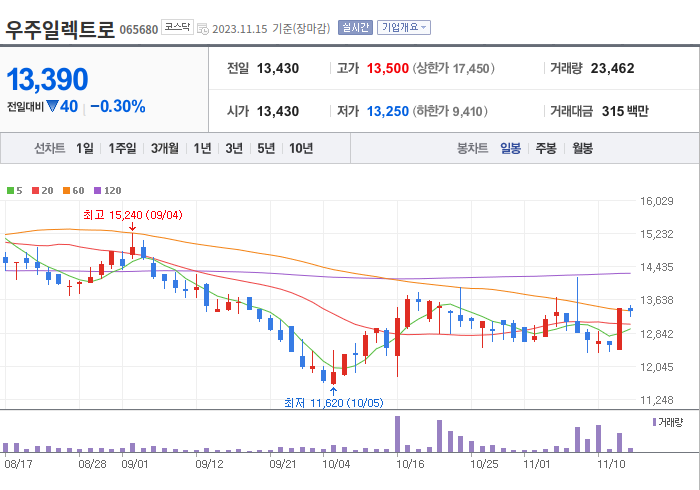Click the purple 120-day average legend swatch
The image size is (700, 490).
point(97,191)
